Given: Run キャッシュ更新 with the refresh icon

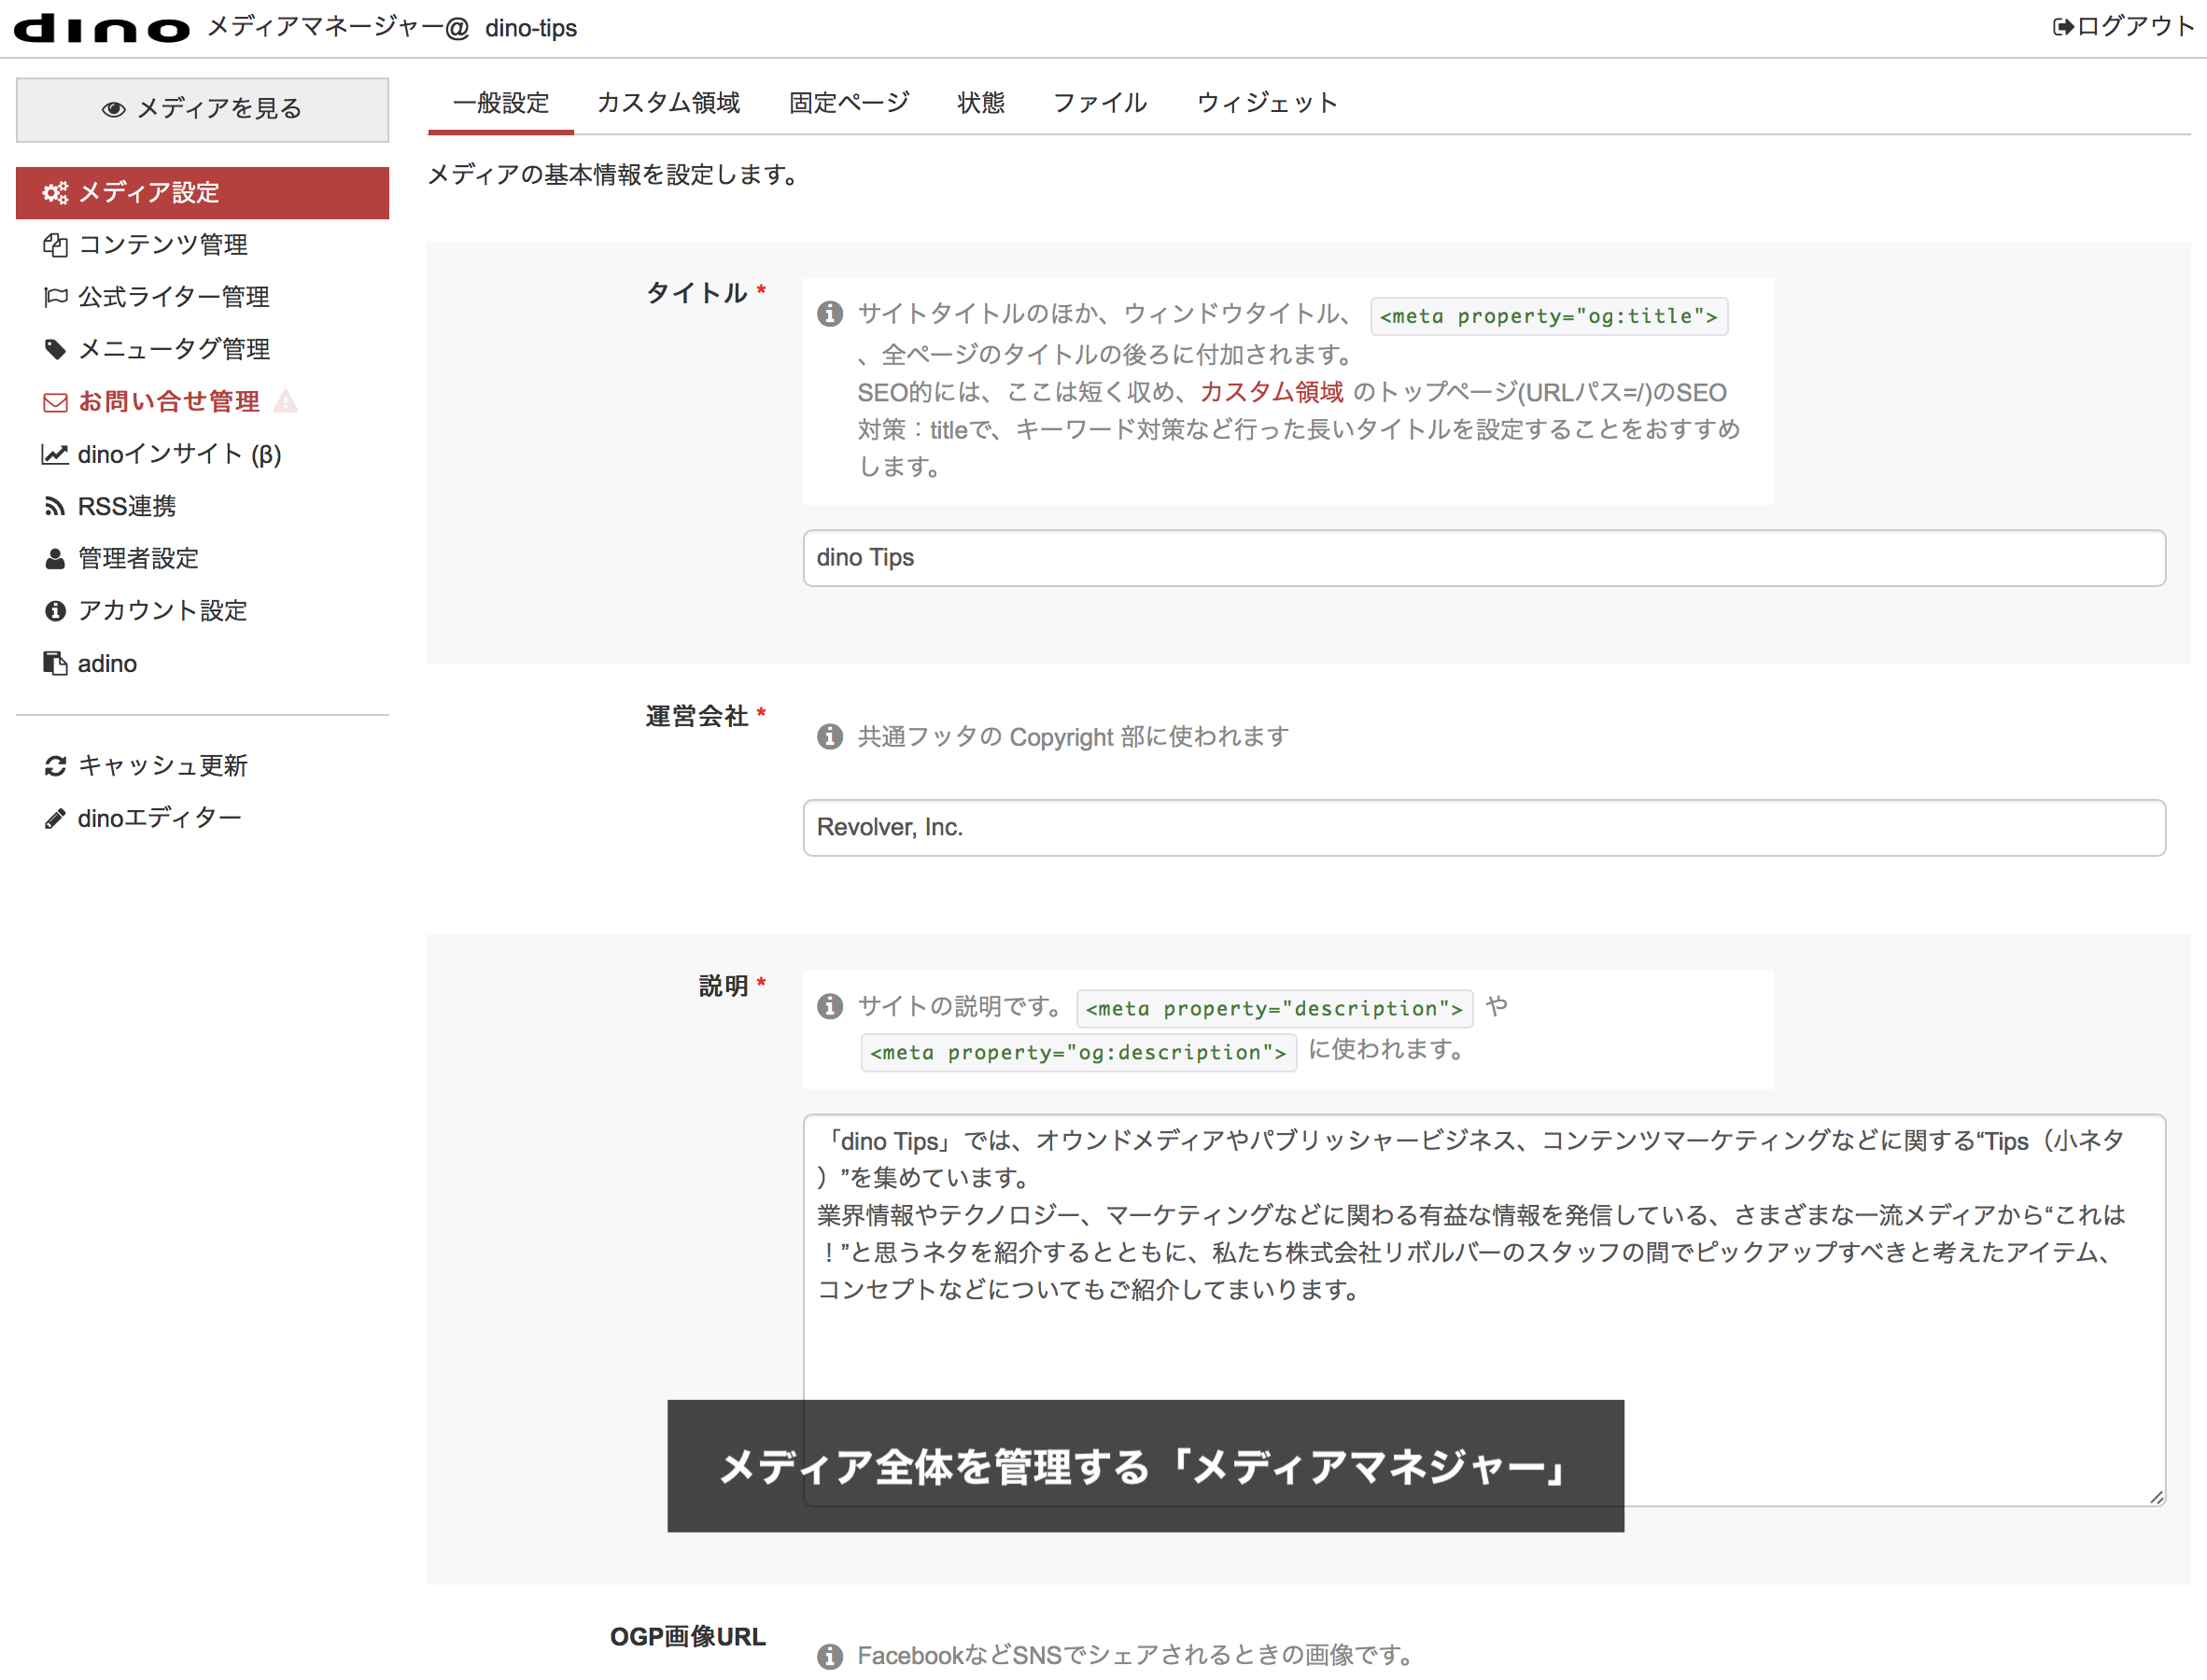Looking at the screenshot, I should [165, 766].
